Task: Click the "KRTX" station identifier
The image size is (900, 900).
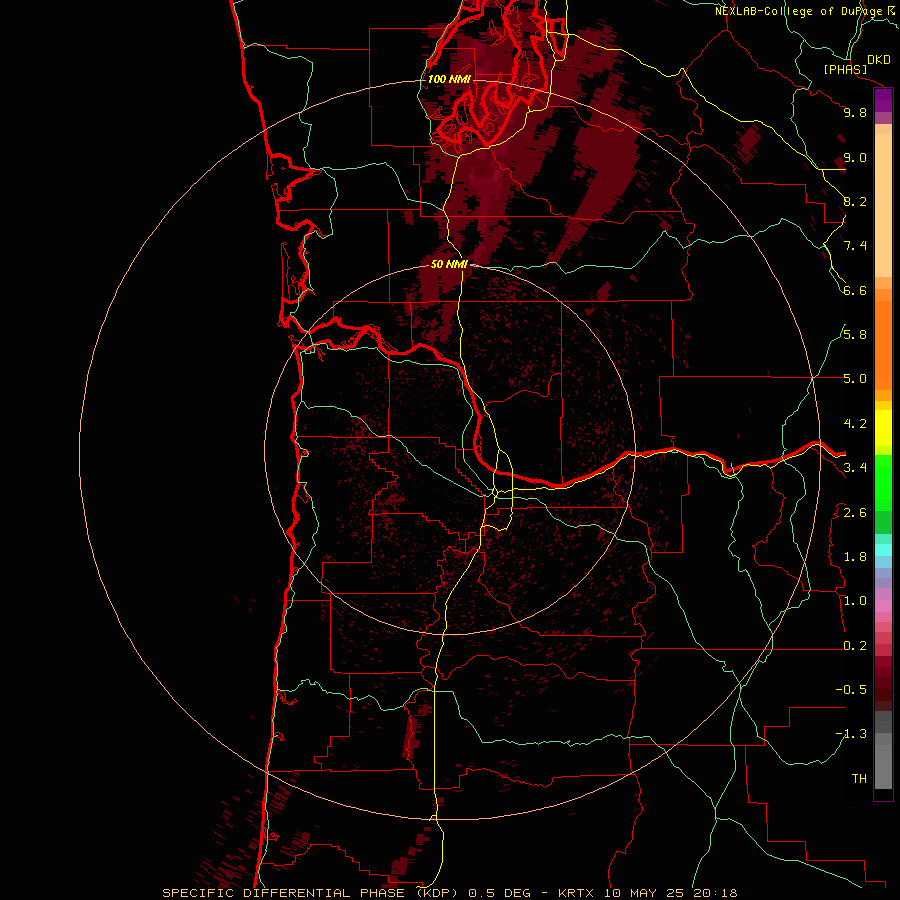Action: point(577,893)
